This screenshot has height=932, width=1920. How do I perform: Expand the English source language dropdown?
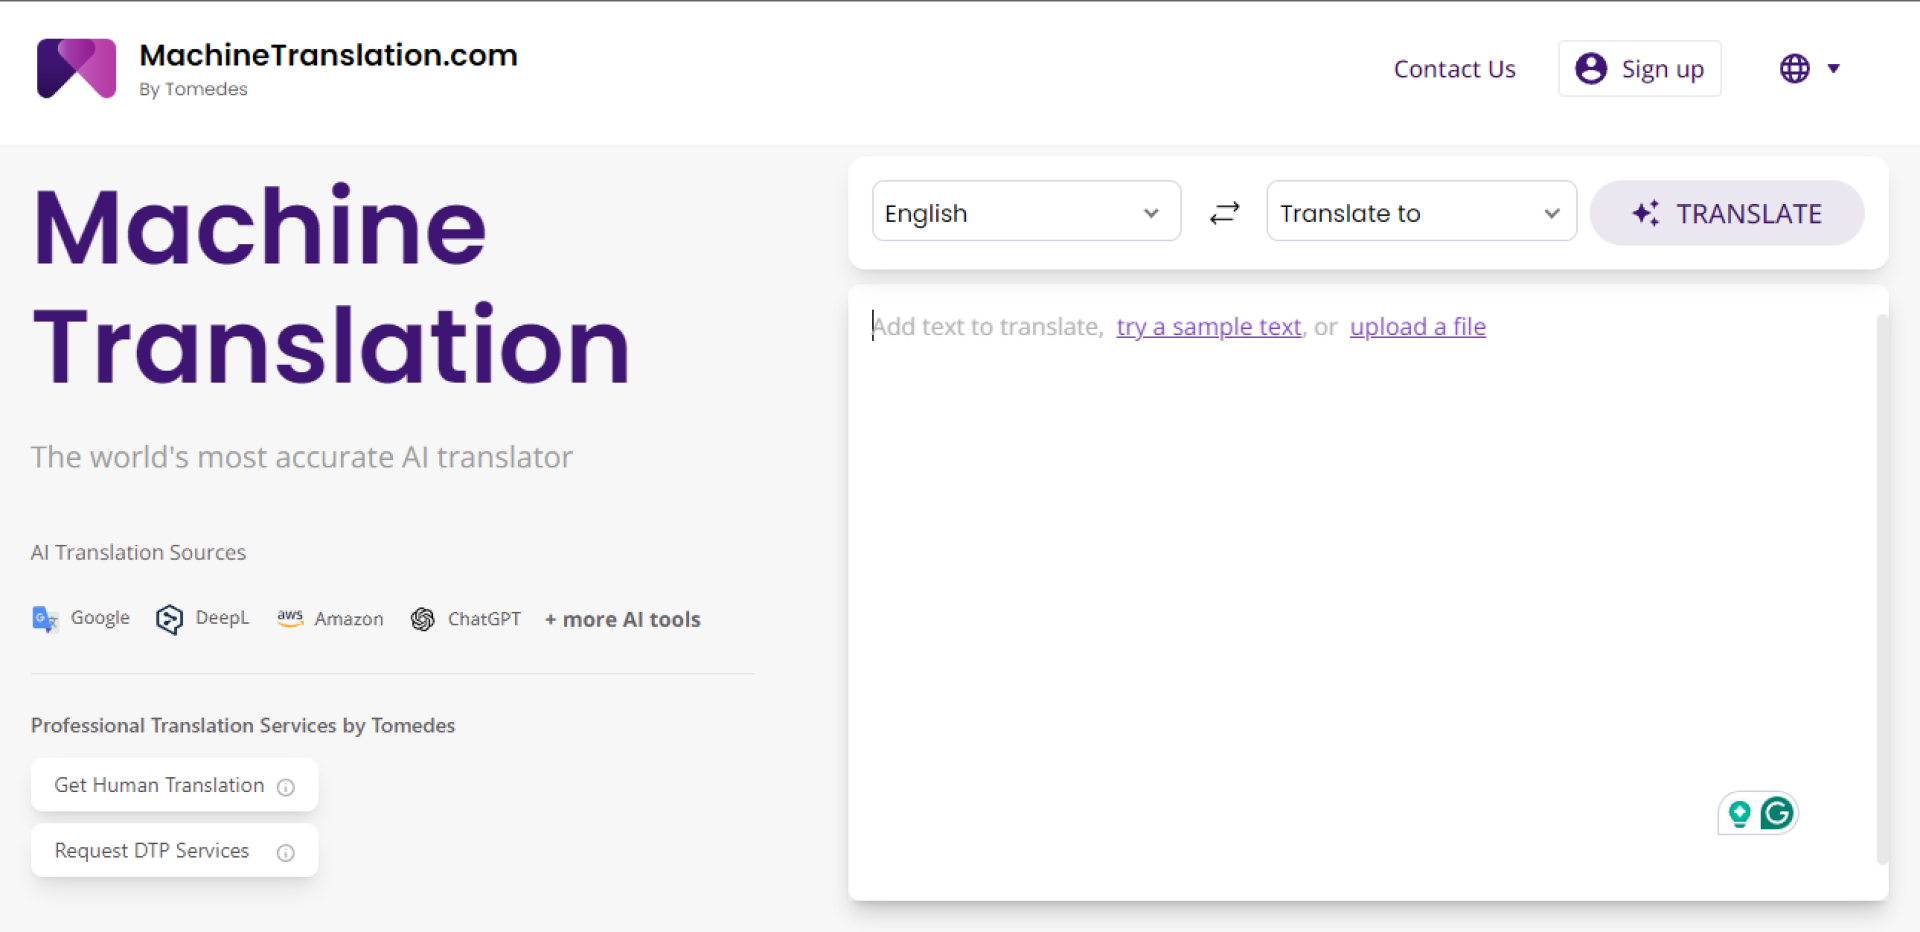(1026, 211)
